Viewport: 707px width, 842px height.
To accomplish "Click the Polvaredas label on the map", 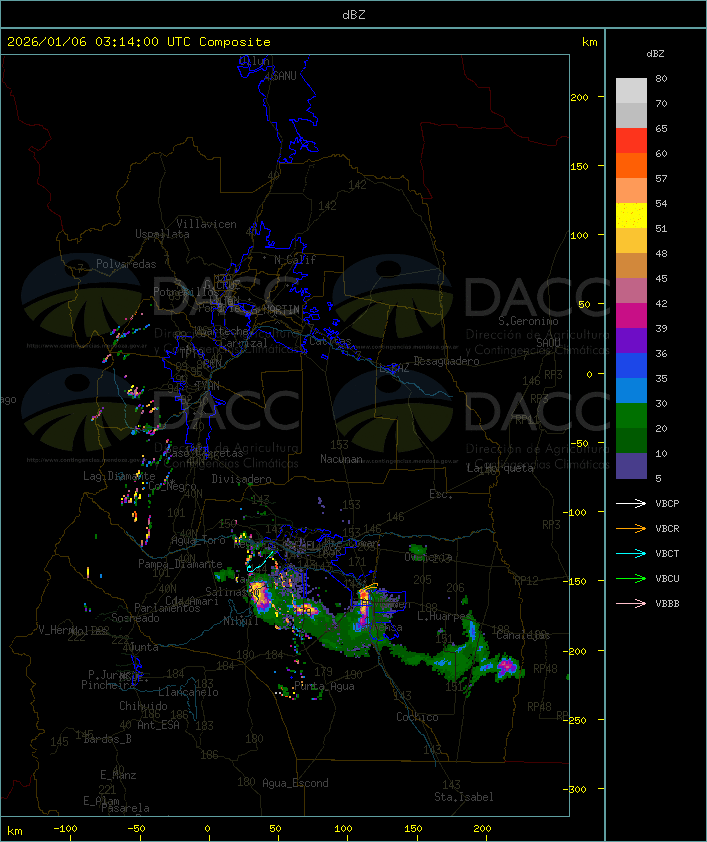I will (x=126, y=264).
